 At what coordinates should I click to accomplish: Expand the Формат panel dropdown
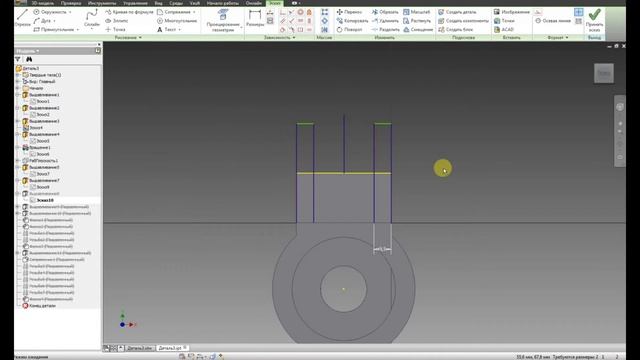567,38
